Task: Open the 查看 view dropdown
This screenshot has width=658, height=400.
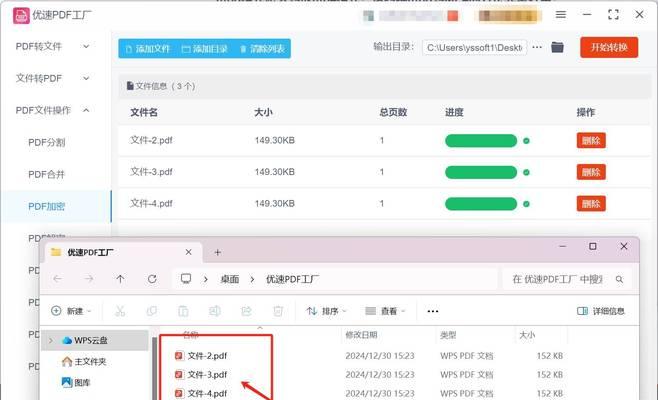Action: coord(385,311)
